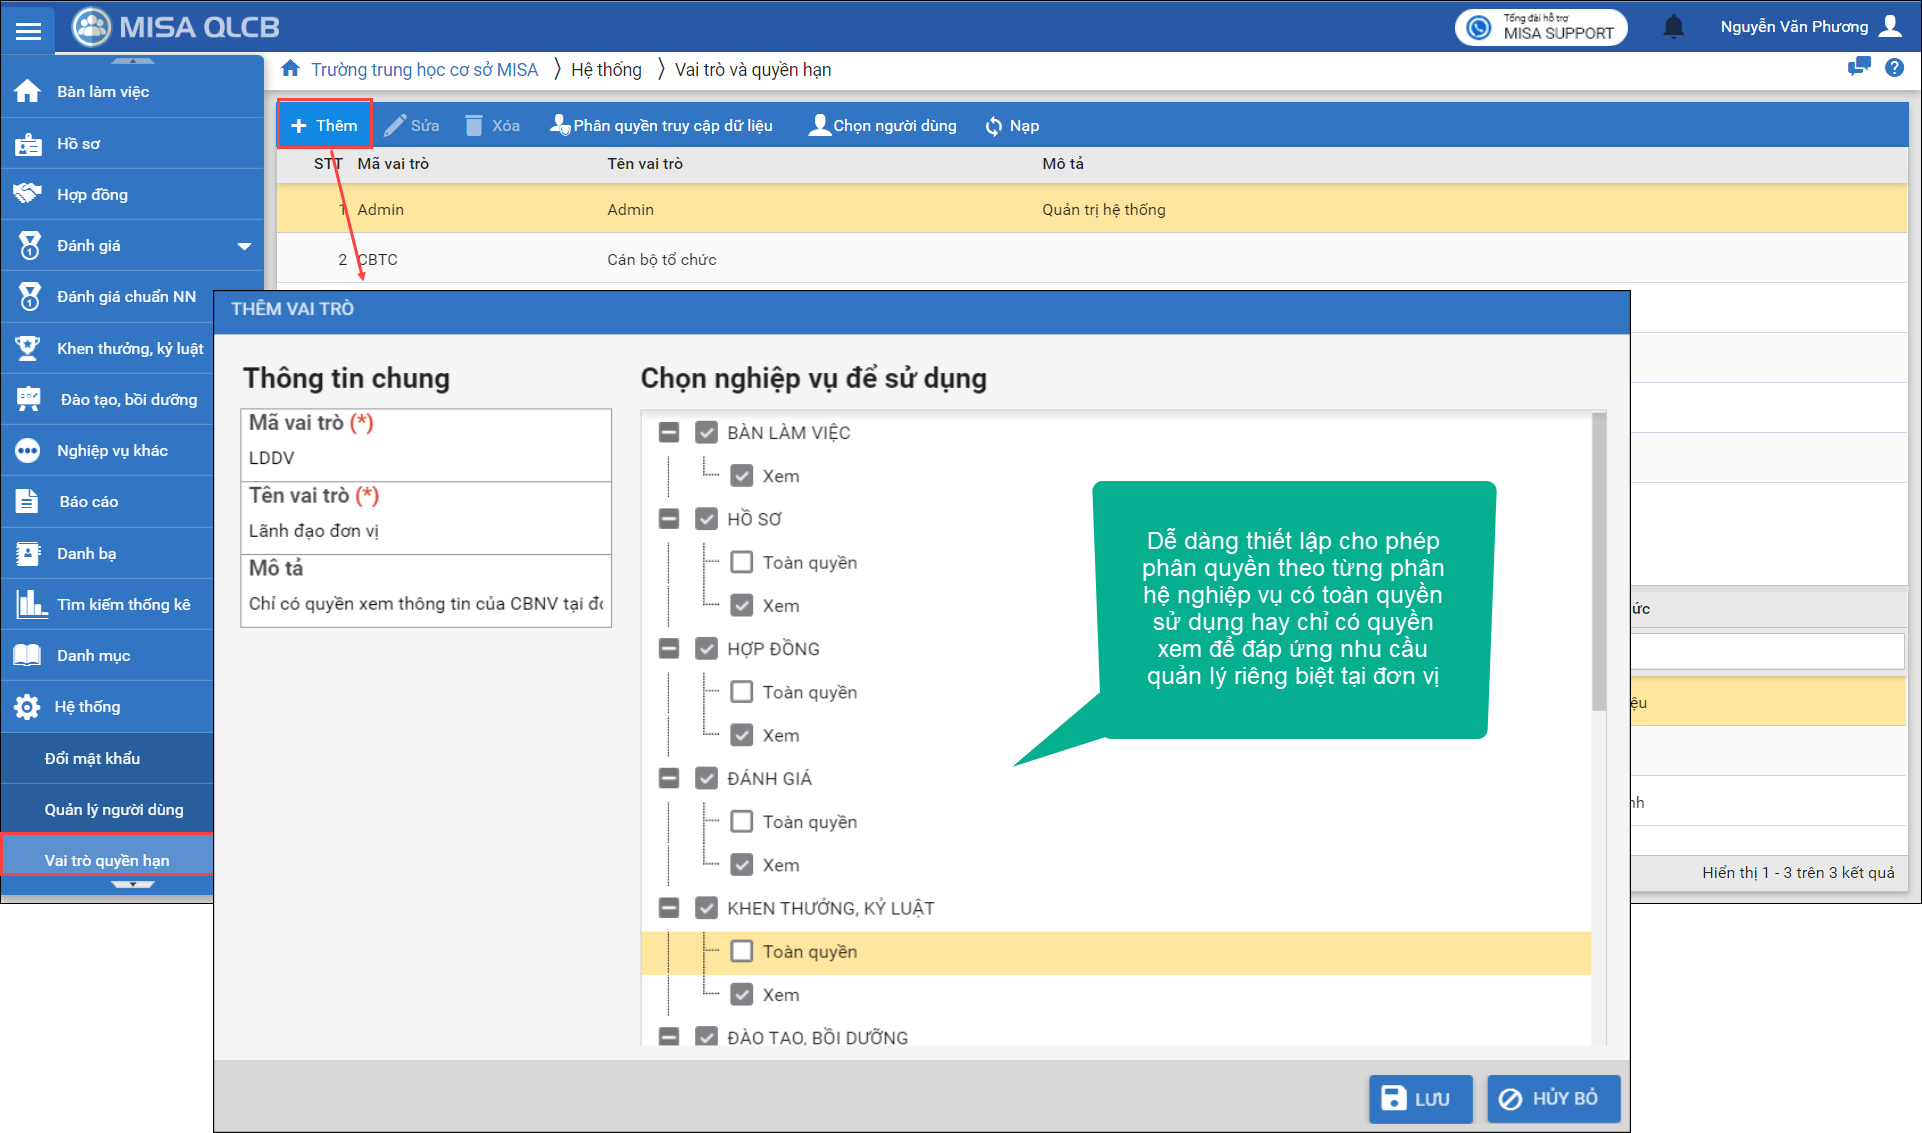
Task: Click the Mã vai trò input field
Action: coord(425,458)
